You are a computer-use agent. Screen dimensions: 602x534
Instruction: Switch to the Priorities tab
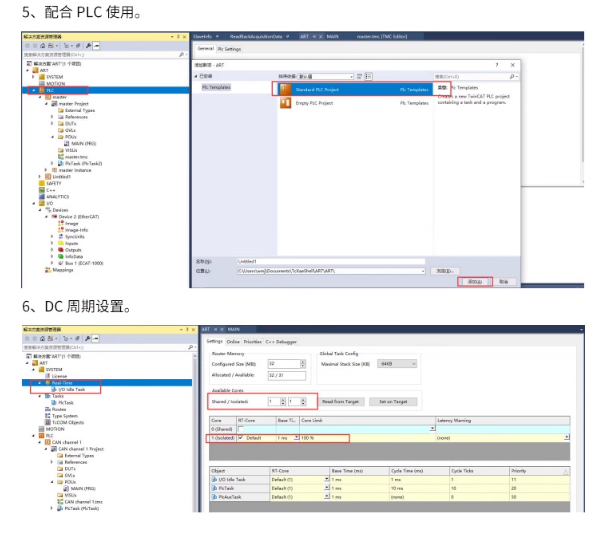click(x=253, y=341)
